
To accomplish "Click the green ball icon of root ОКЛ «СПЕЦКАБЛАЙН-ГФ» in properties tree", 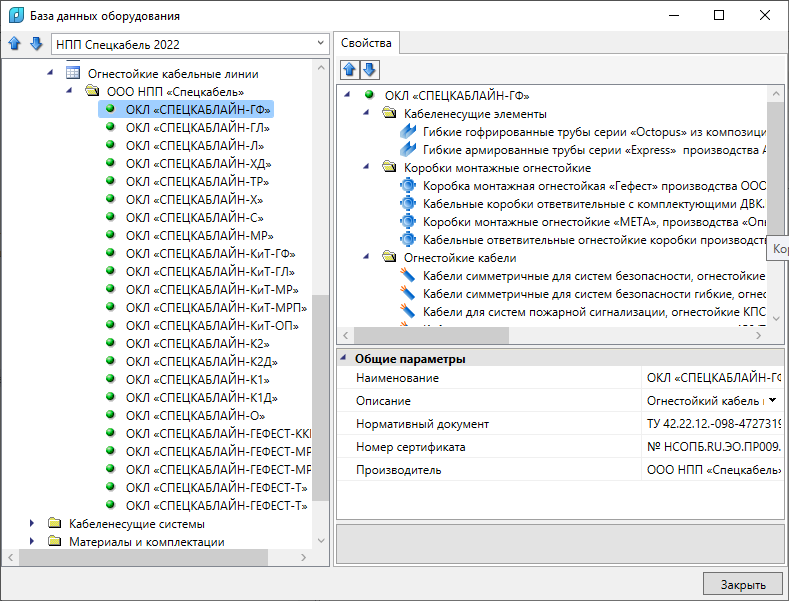I will pyautogui.click(x=370, y=95).
